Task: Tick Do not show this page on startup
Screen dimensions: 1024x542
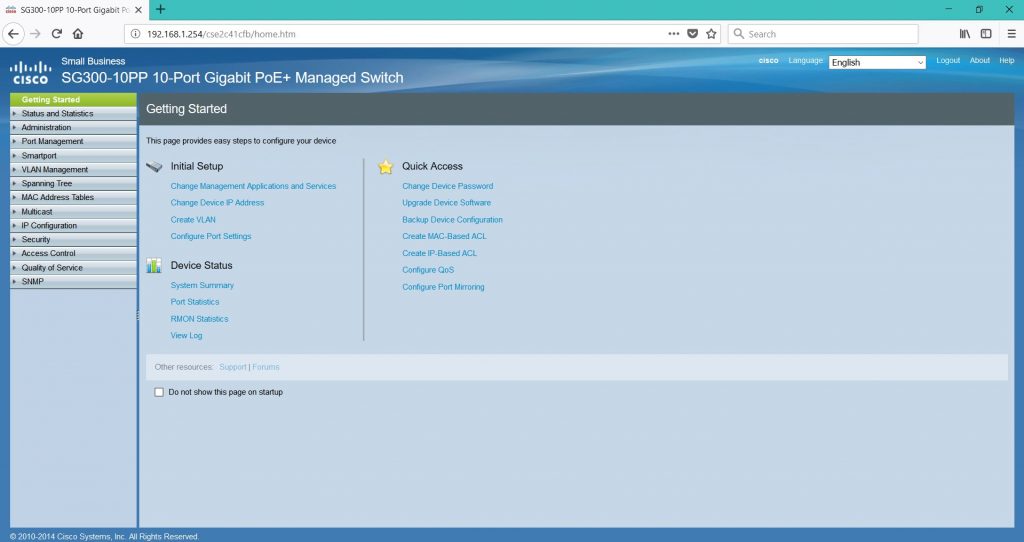Action: click(159, 392)
